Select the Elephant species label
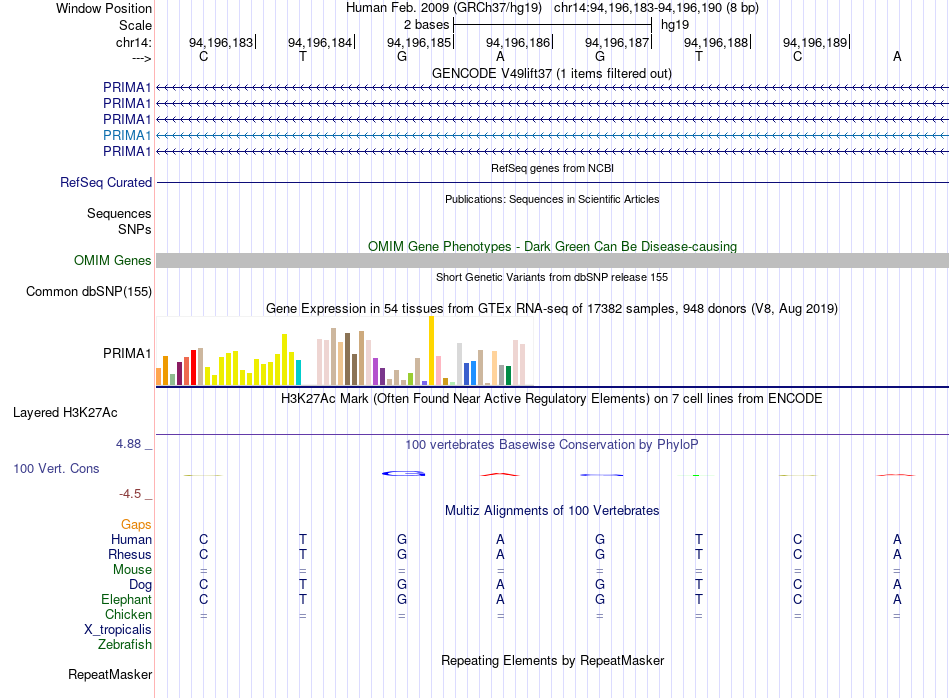Image resolution: width=950 pixels, height=698 pixels. coord(126,599)
